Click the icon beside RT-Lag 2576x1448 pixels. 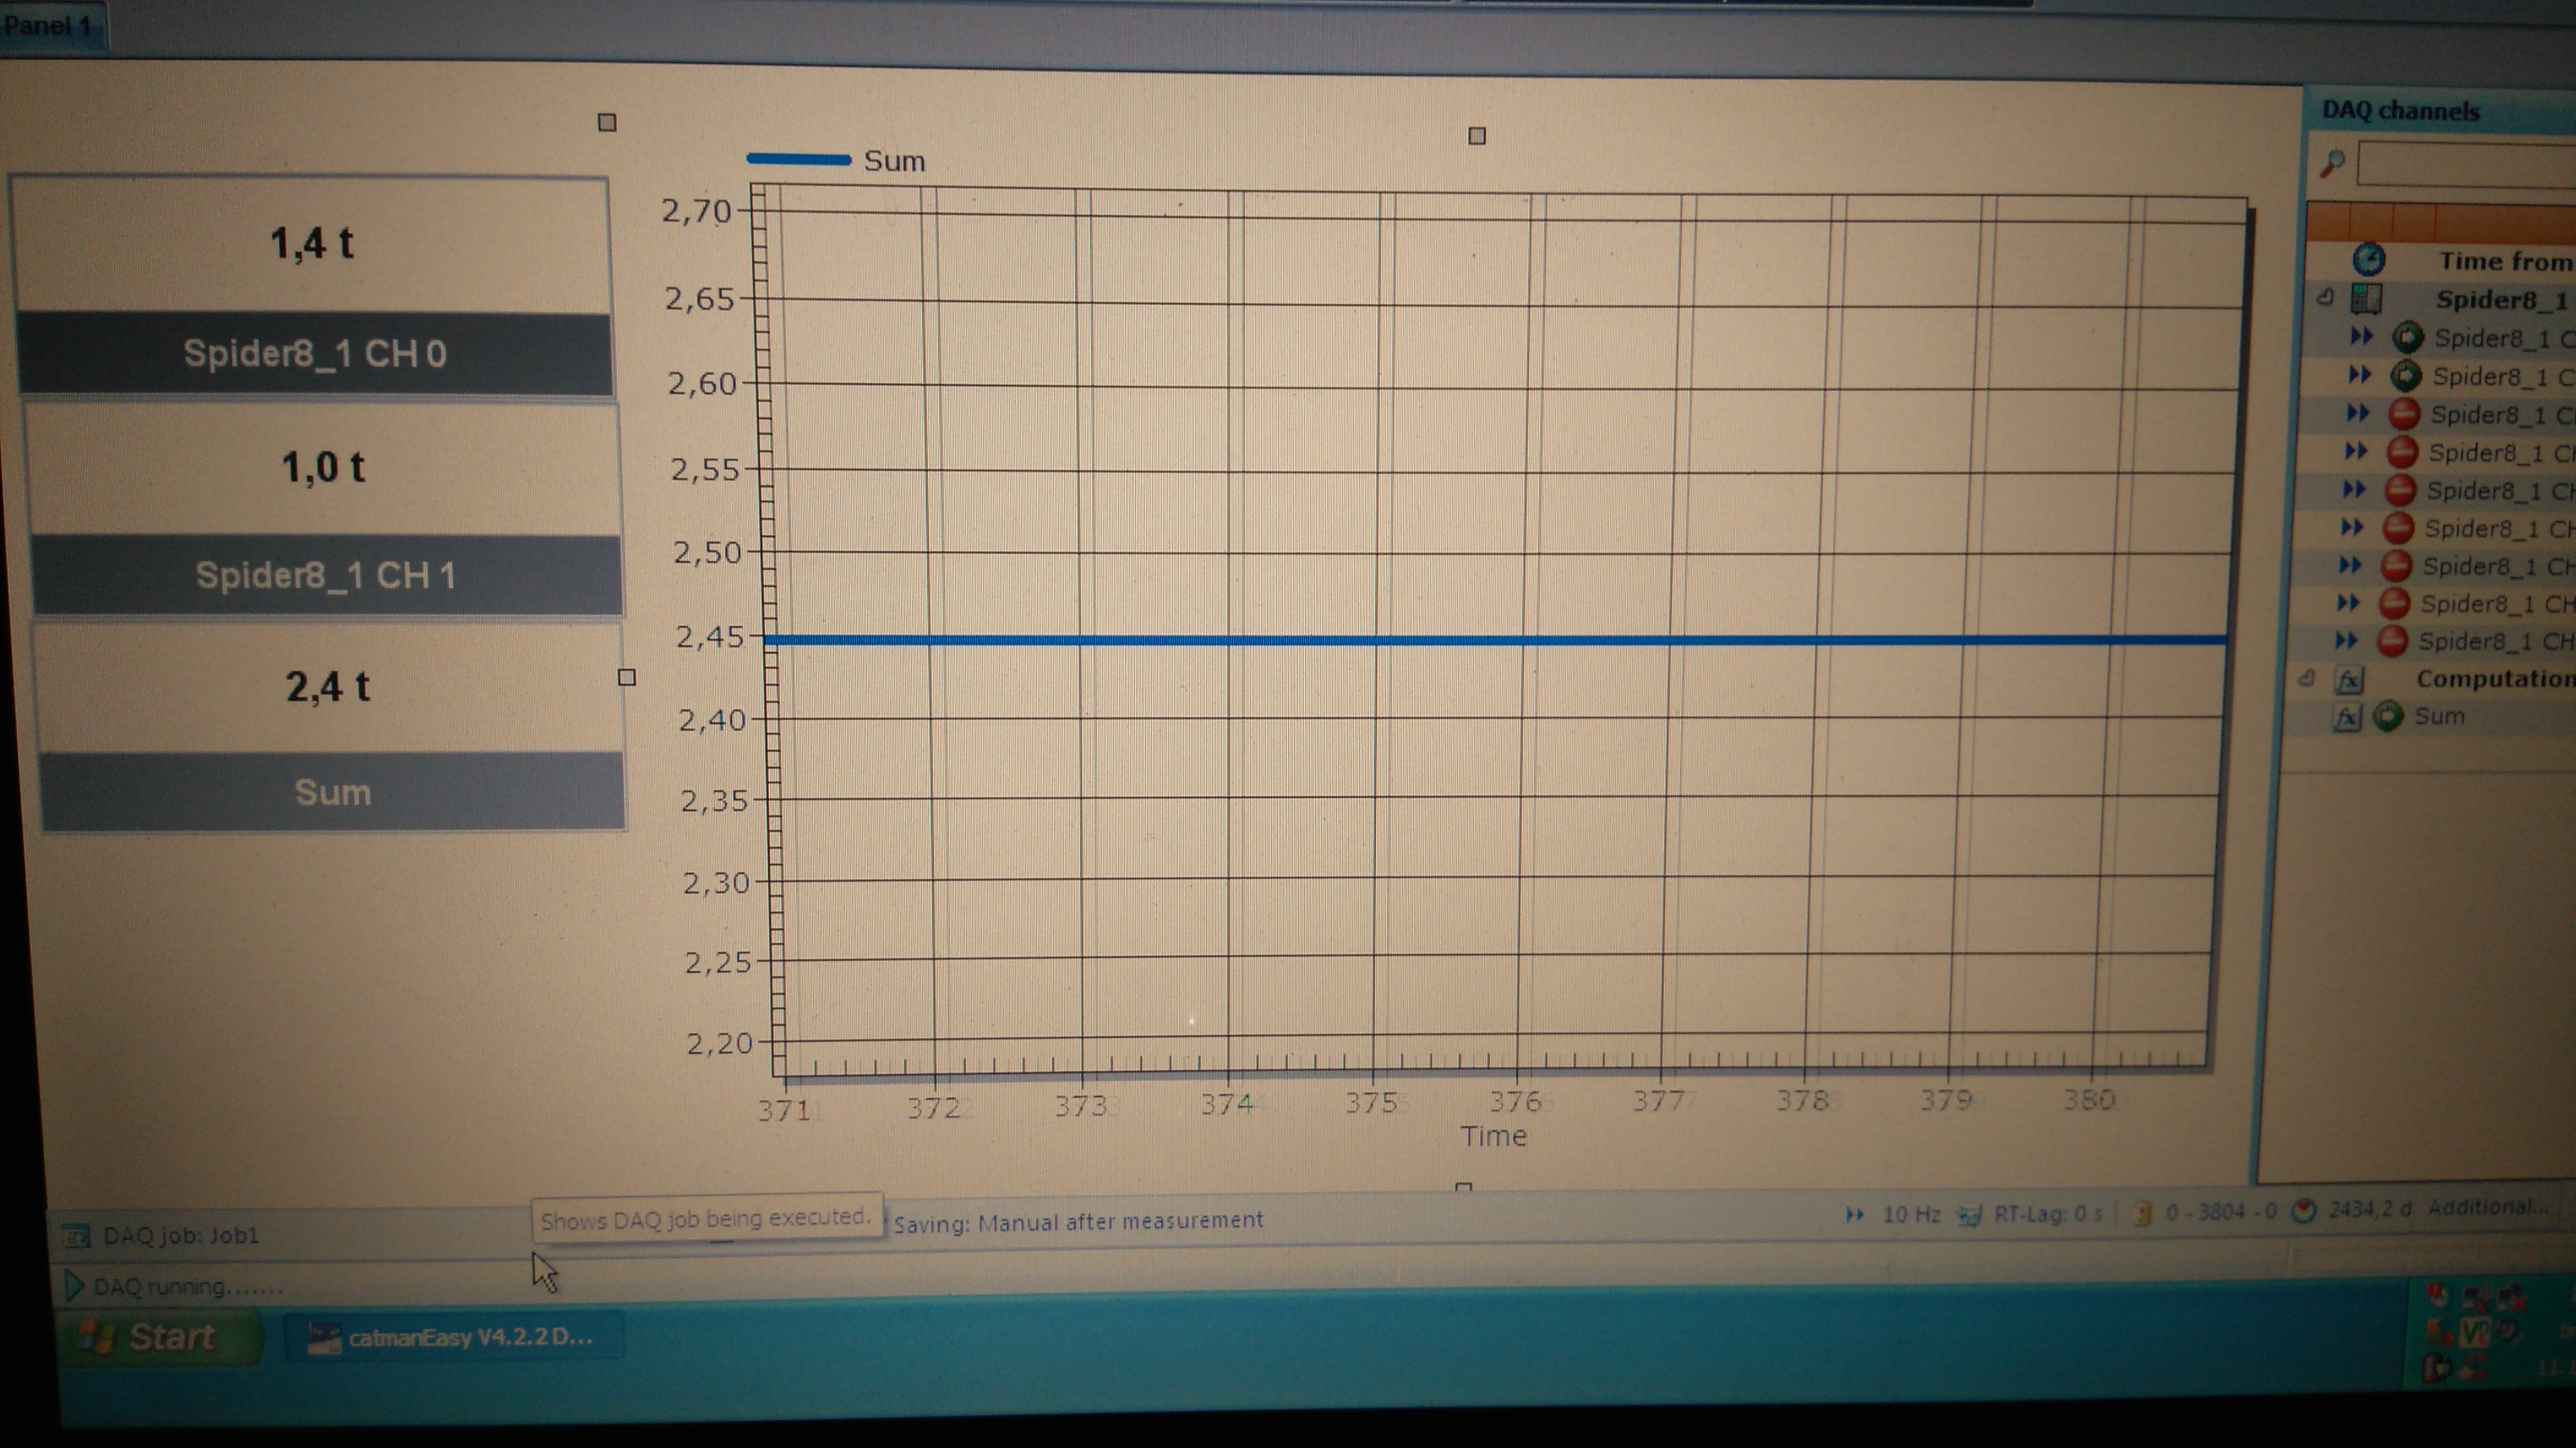(x=1969, y=1216)
